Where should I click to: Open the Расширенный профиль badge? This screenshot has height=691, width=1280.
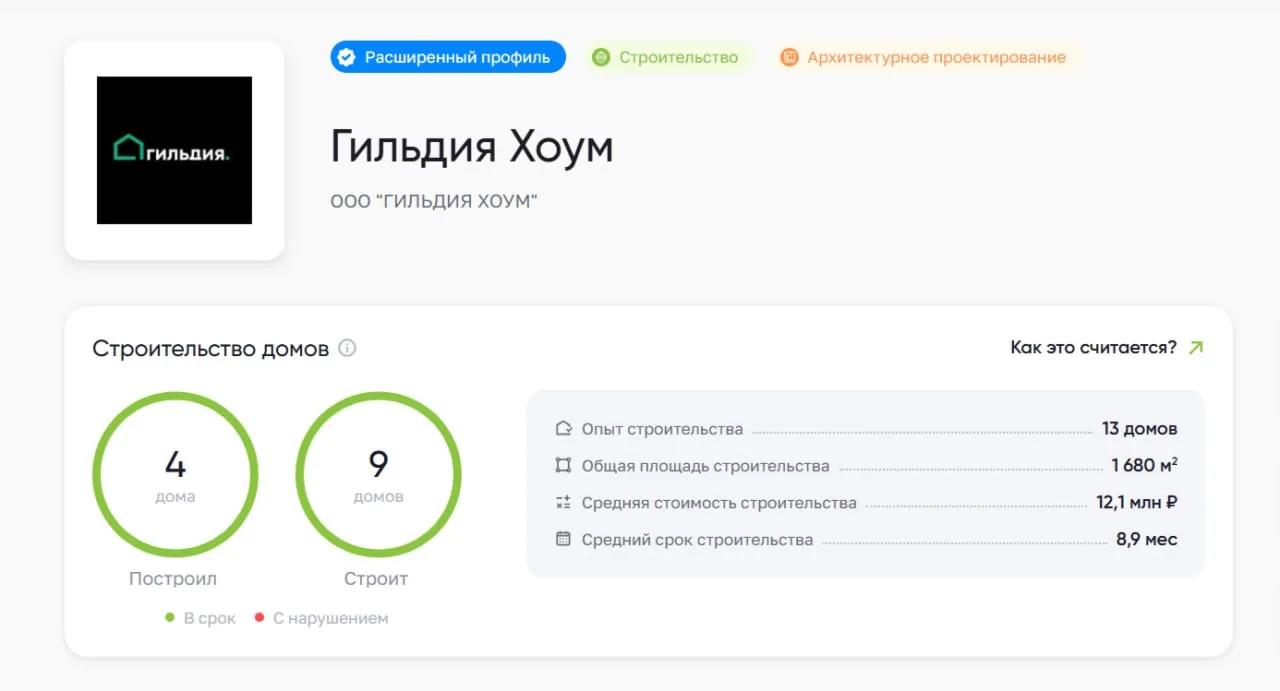448,57
